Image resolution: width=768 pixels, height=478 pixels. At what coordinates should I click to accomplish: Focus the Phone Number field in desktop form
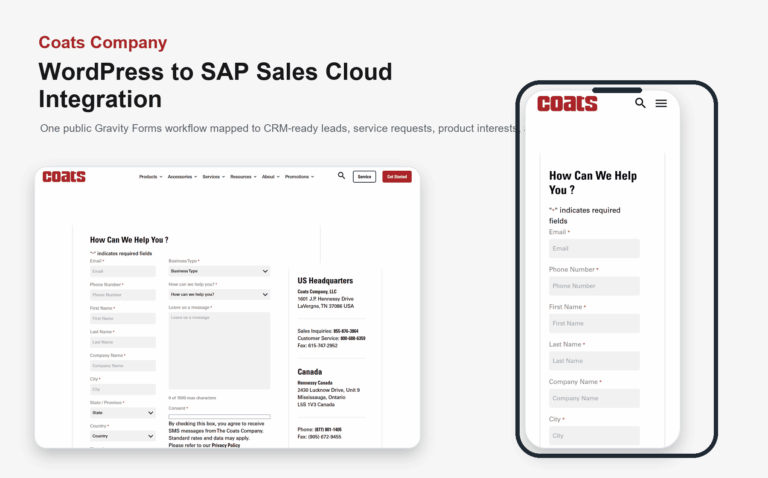coord(122,295)
